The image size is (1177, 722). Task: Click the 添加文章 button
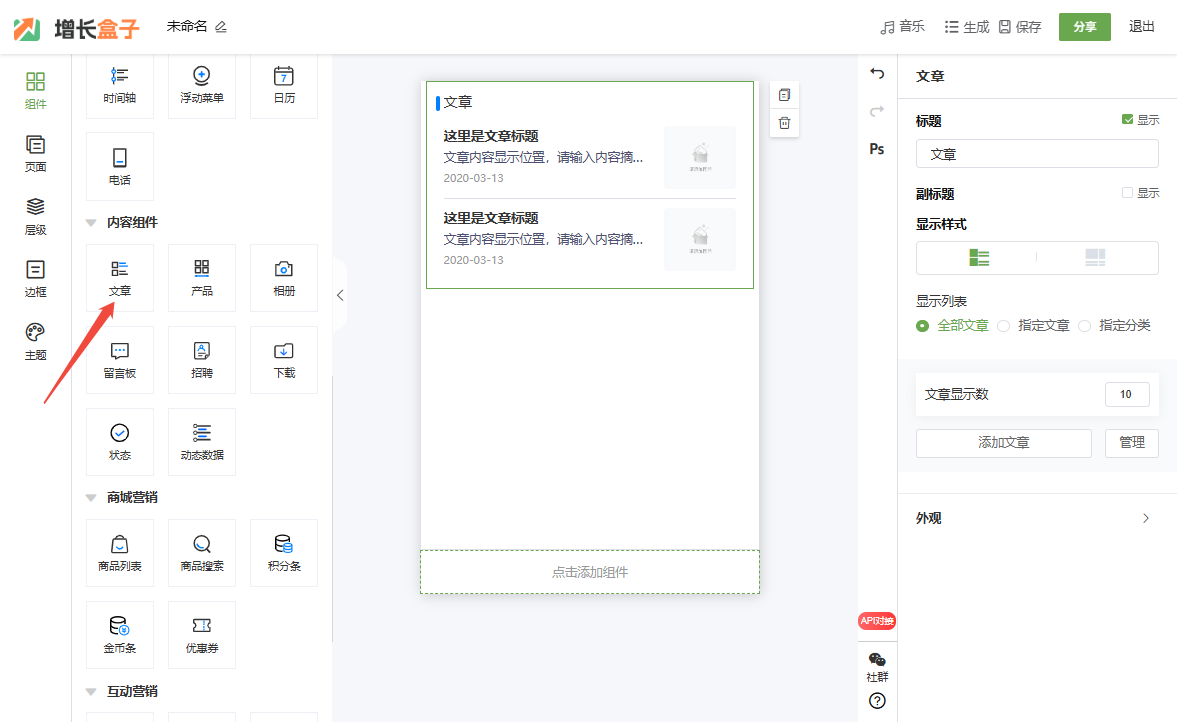coord(1003,443)
